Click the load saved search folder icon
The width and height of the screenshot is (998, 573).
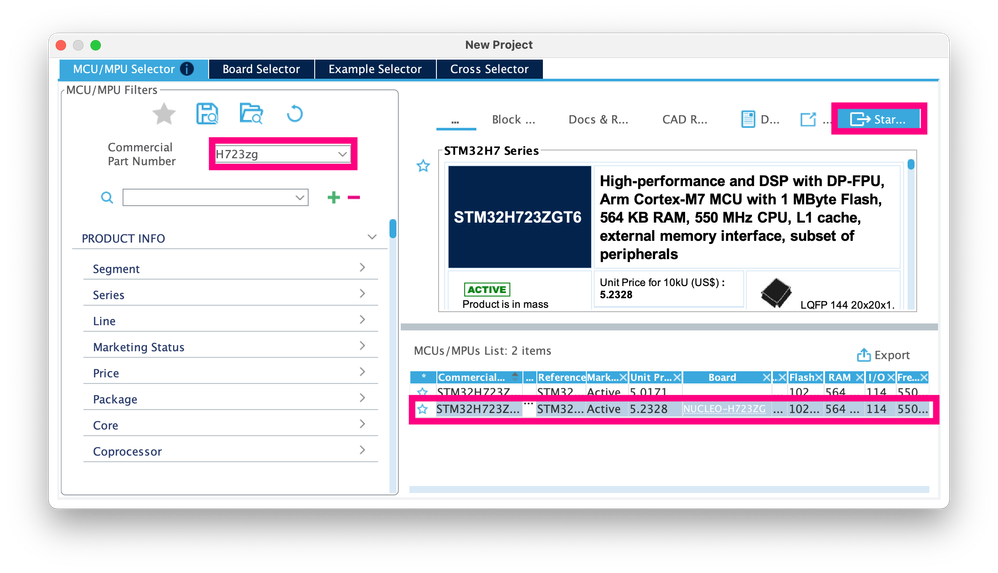click(251, 113)
